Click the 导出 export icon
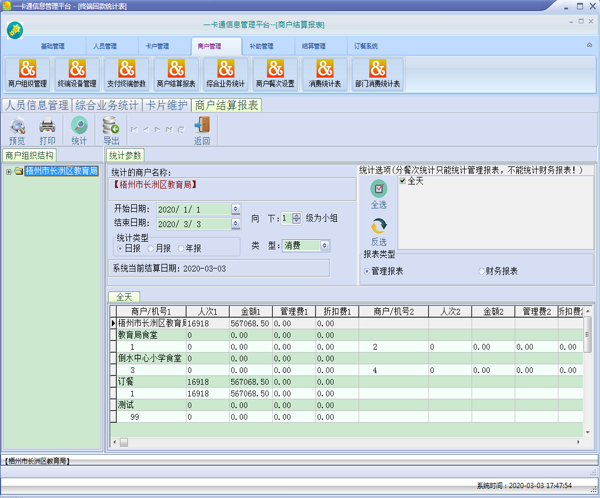This screenshot has height=498, width=600. point(111,131)
